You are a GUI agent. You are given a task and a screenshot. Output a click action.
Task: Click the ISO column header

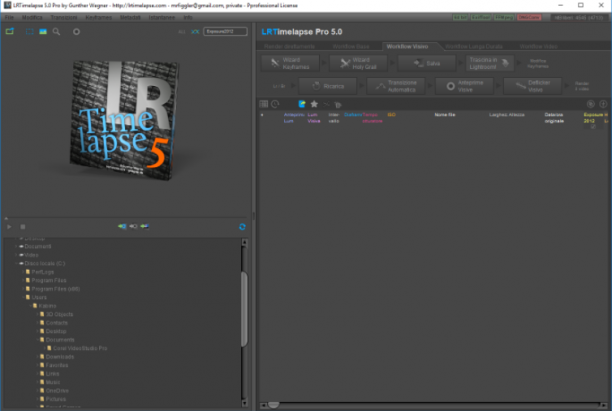[x=391, y=115]
